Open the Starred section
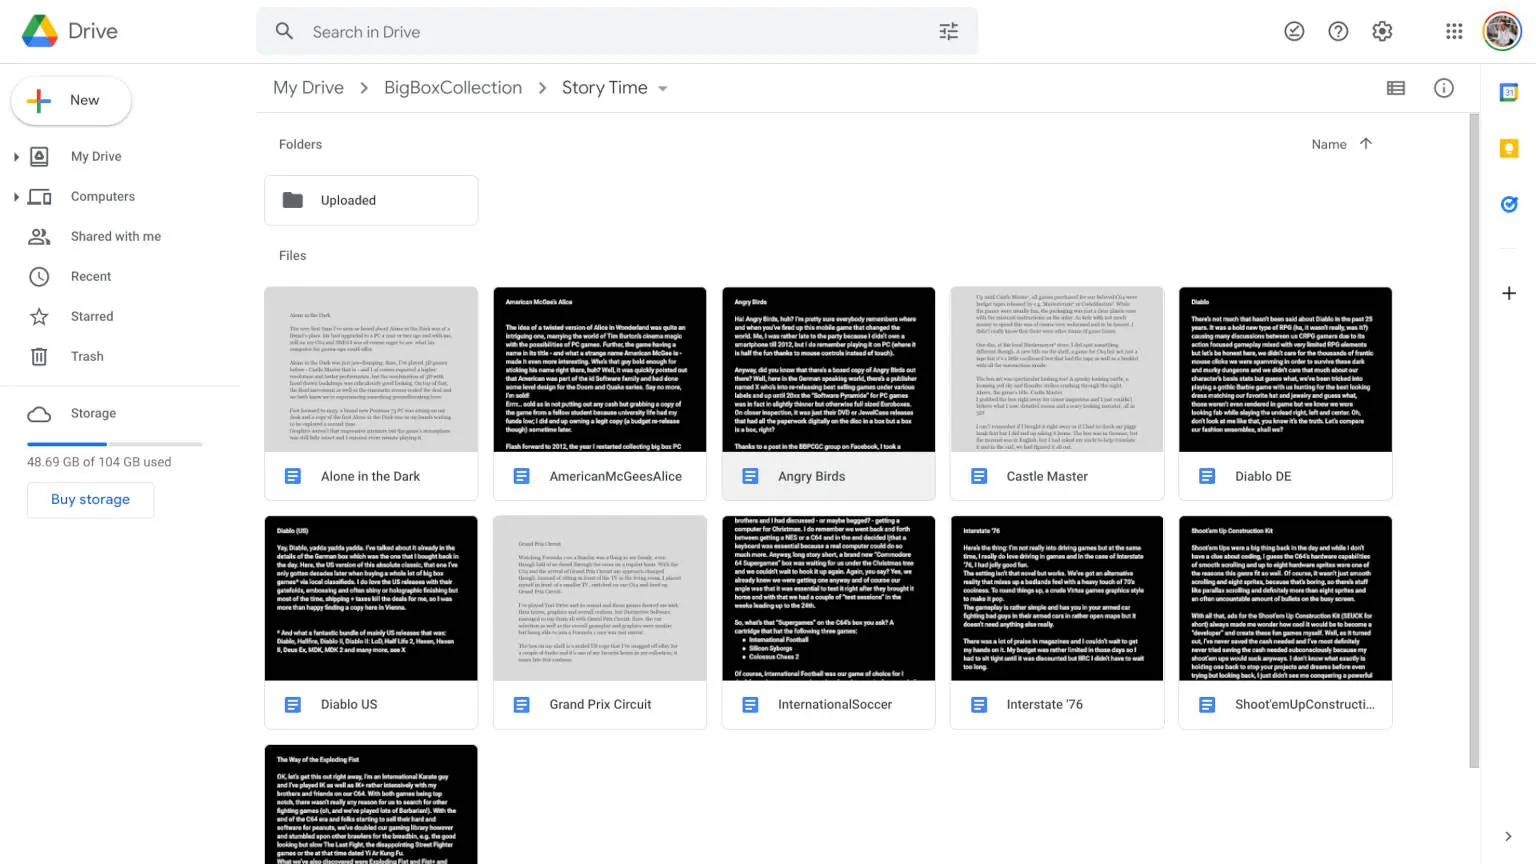The height and width of the screenshot is (864, 1536). (92, 317)
